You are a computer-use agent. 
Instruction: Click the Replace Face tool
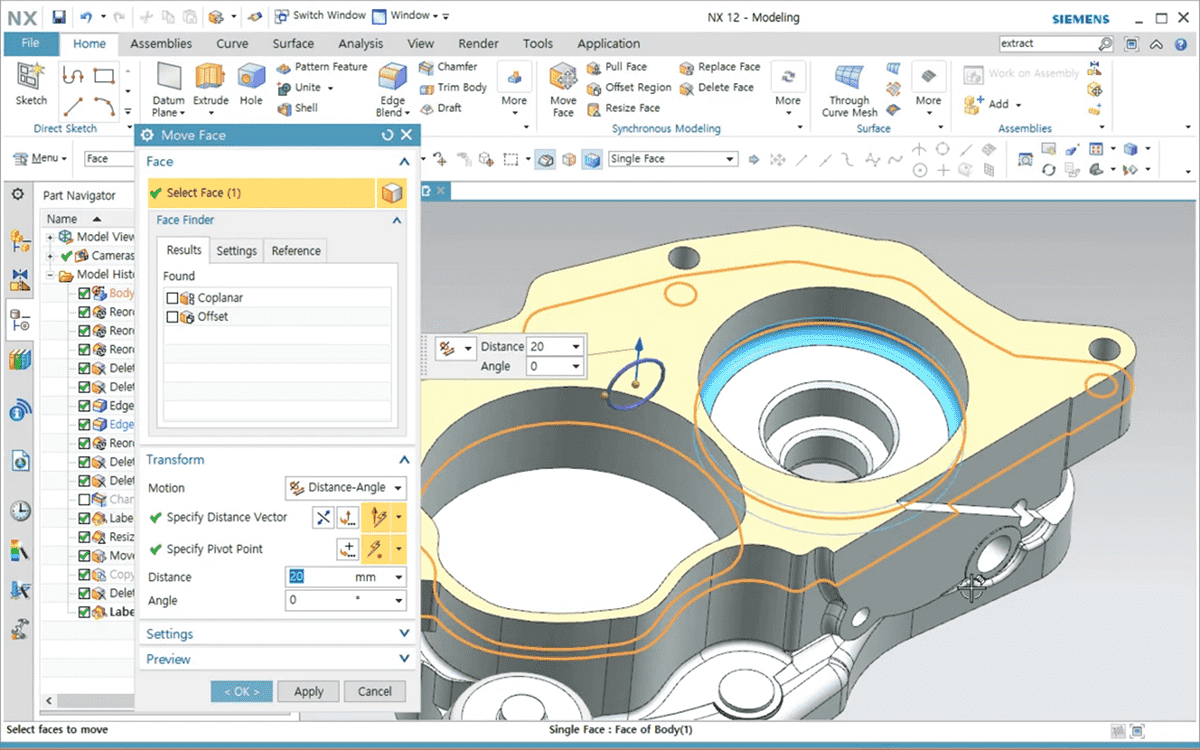click(x=720, y=67)
